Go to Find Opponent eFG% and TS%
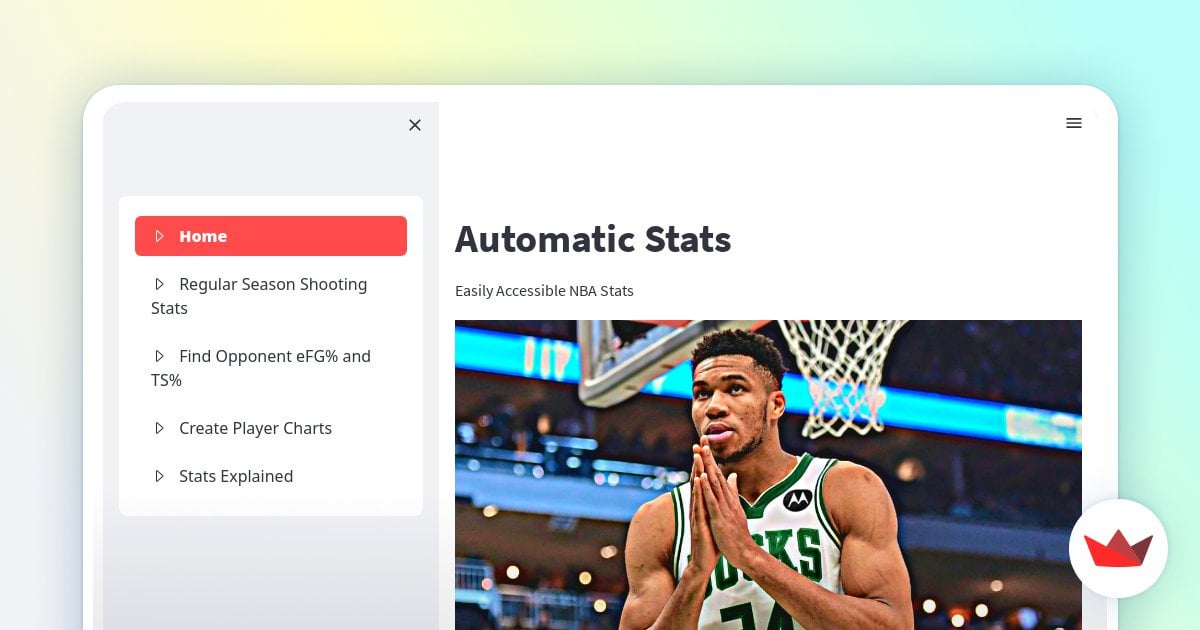The width and height of the screenshot is (1200, 630). click(274, 357)
